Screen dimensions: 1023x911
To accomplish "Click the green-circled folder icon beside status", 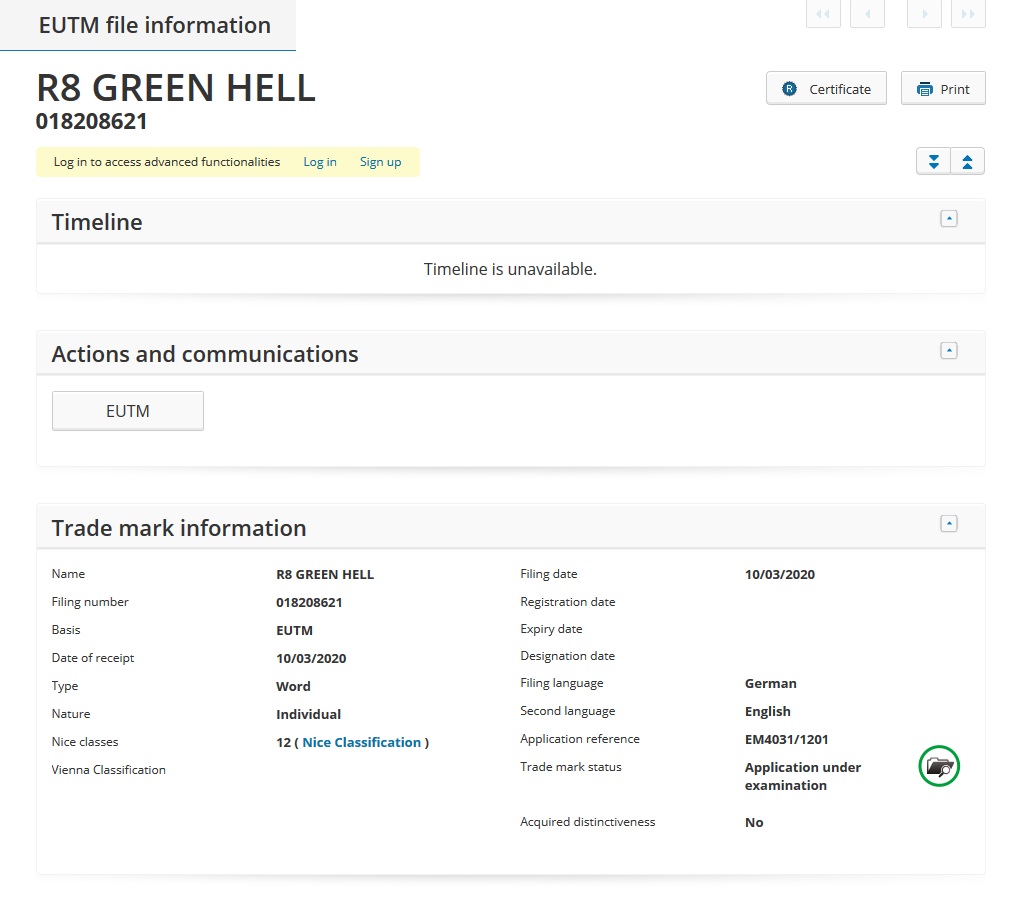I will point(939,767).
